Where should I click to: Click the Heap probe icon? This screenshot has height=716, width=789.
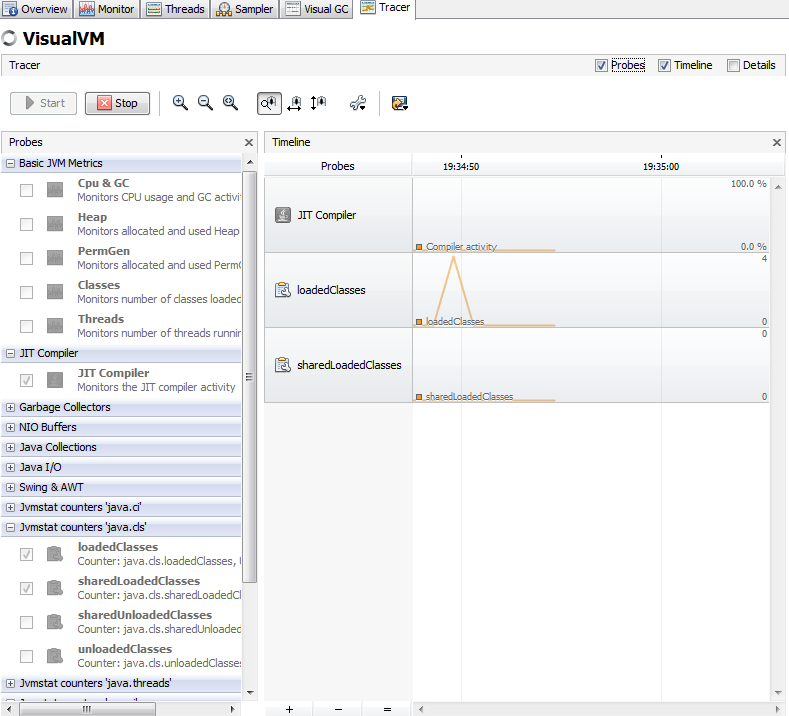coord(55,224)
